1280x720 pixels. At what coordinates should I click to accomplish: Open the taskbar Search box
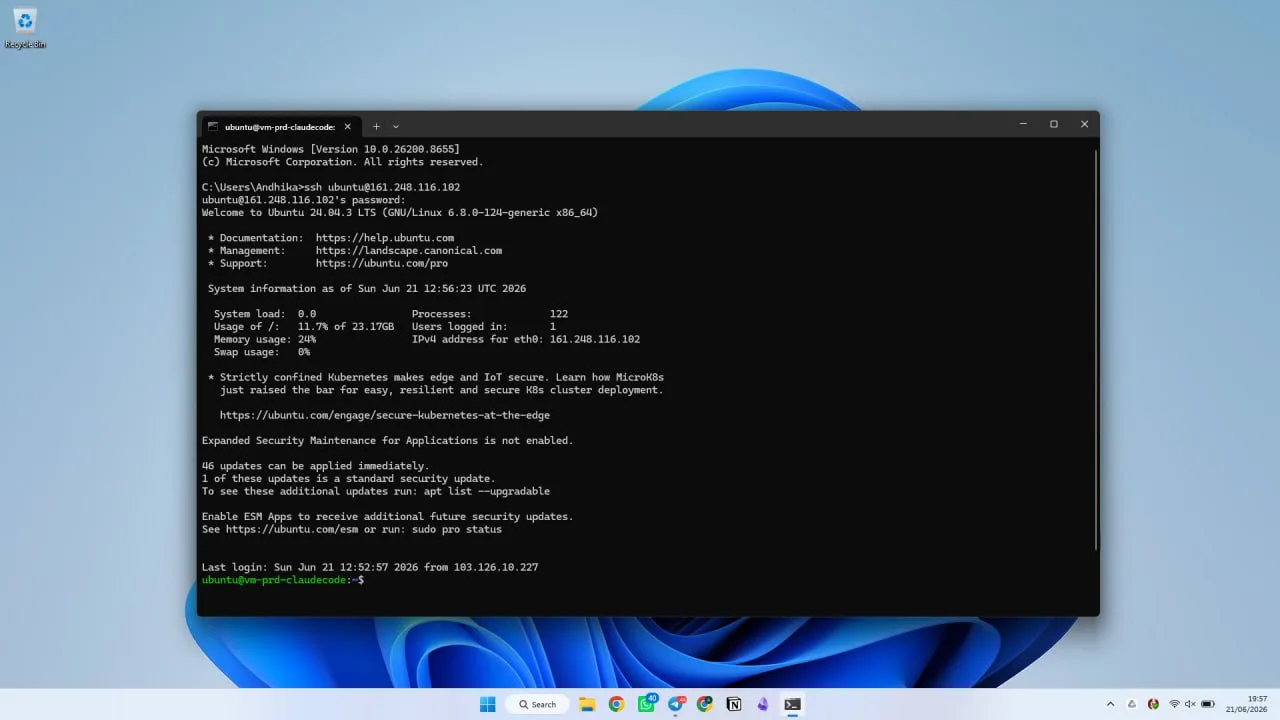537,704
